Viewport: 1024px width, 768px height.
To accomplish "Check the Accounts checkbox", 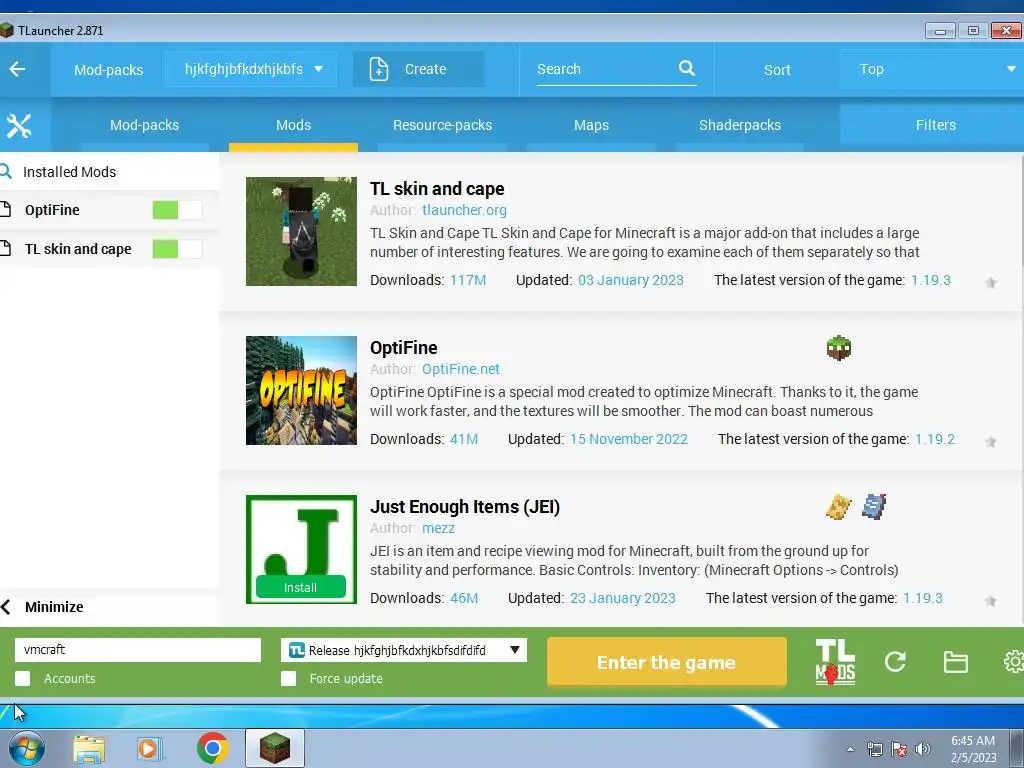I will coord(23,679).
